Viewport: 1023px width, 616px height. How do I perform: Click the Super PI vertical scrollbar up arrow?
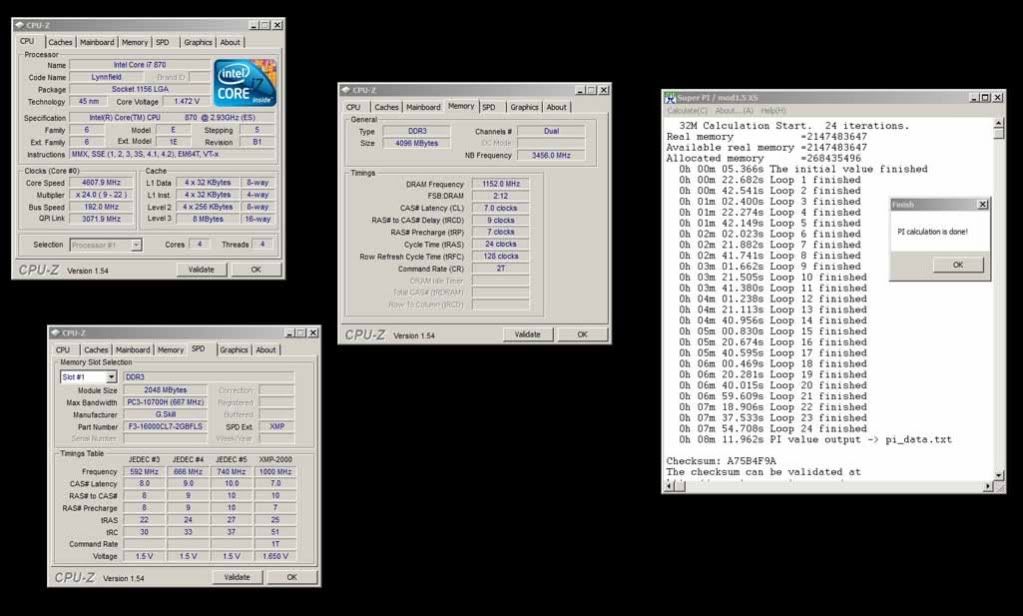pos(998,123)
